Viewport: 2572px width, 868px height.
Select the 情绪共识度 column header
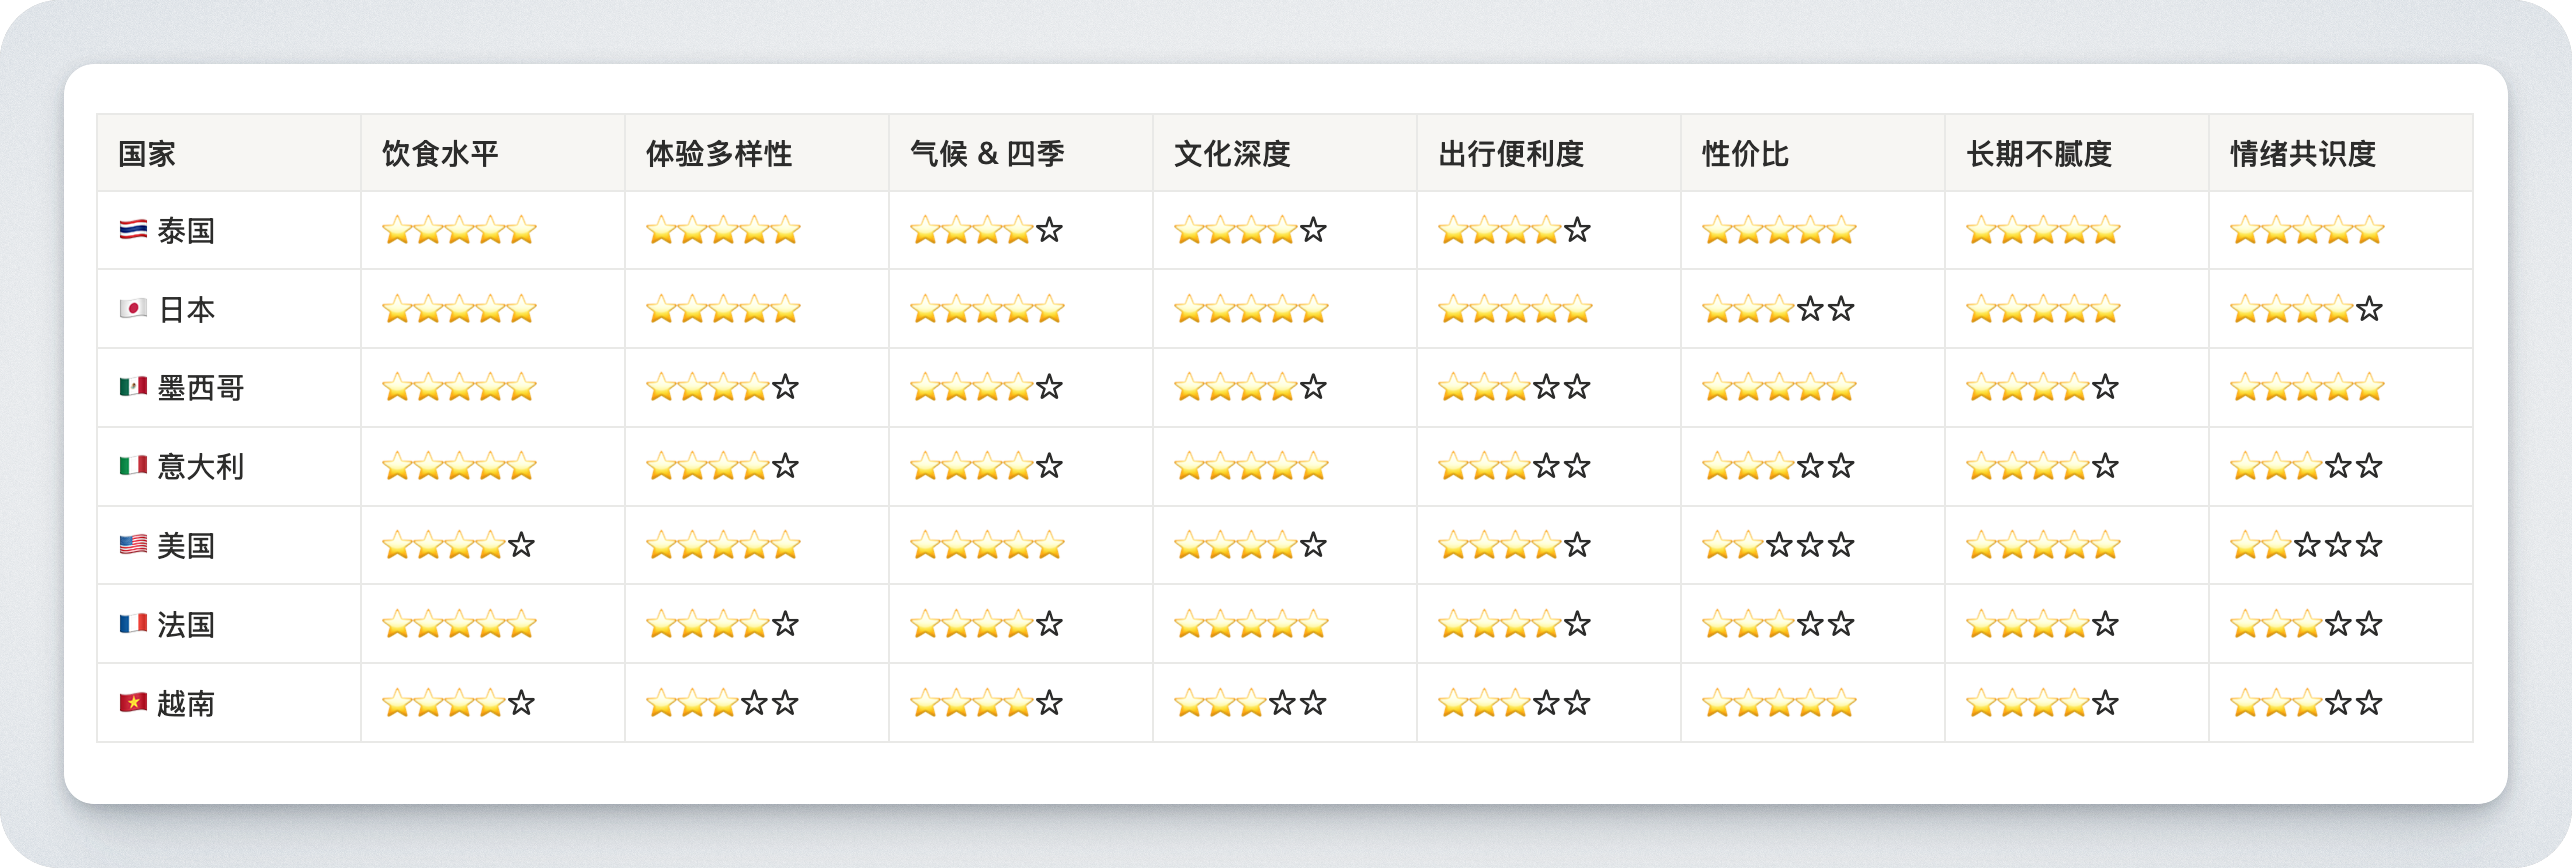point(2303,154)
